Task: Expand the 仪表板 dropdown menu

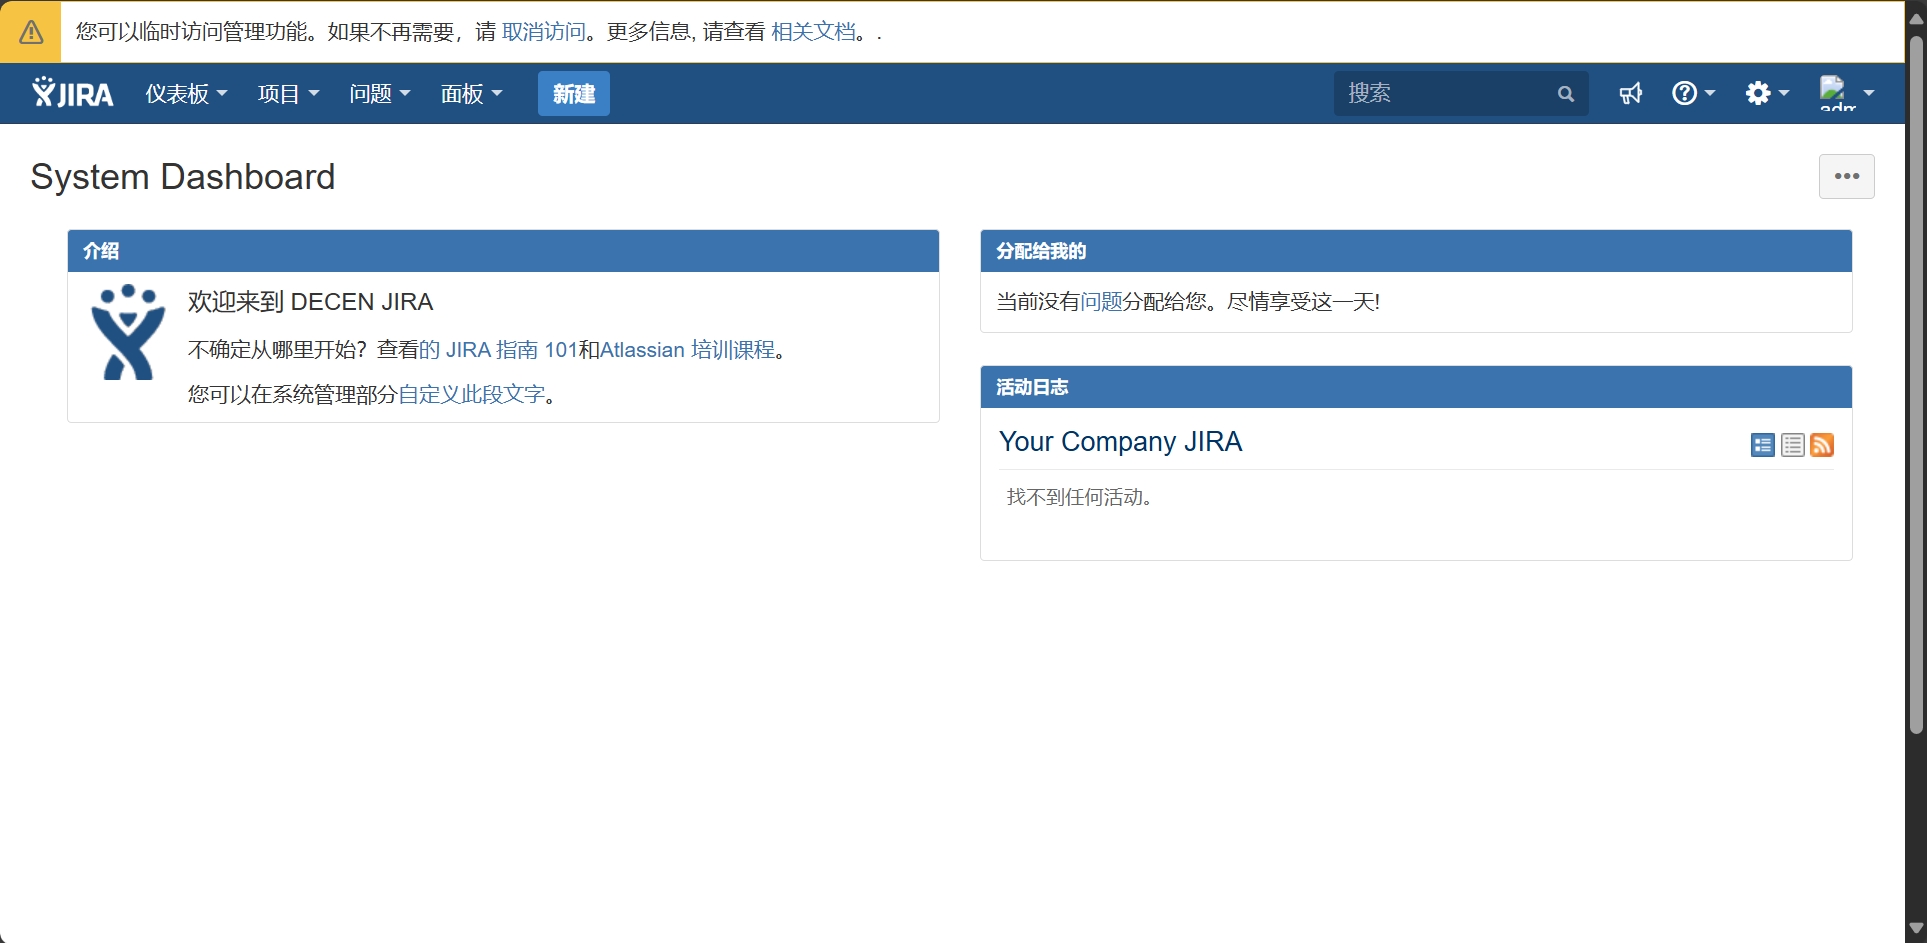Action: pyautogui.click(x=186, y=94)
